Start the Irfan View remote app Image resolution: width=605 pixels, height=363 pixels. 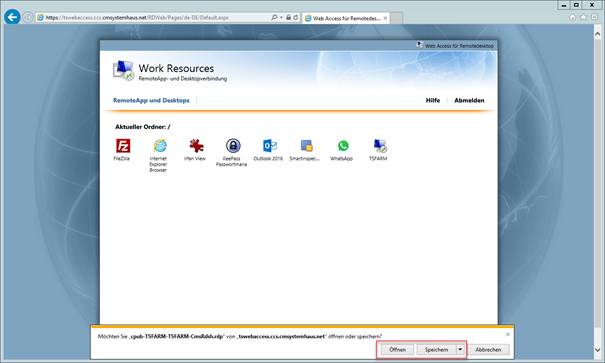pyautogui.click(x=196, y=146)
